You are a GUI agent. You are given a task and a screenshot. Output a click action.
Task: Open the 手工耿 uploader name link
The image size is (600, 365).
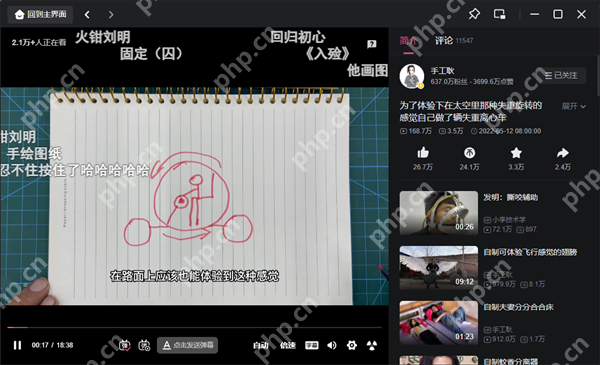point(442,71)
